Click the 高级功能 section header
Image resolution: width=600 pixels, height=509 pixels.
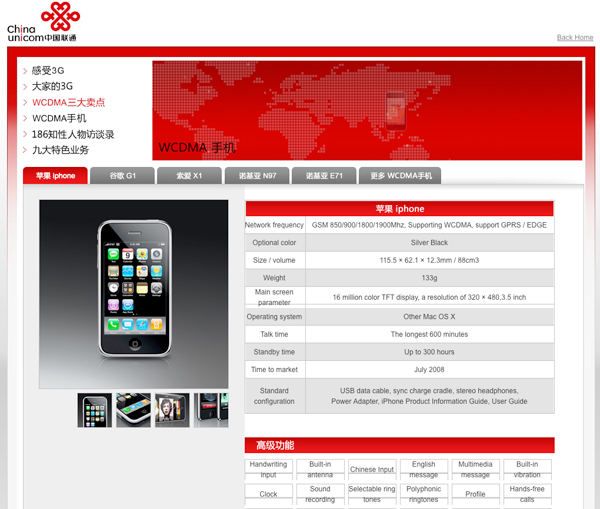400,445
